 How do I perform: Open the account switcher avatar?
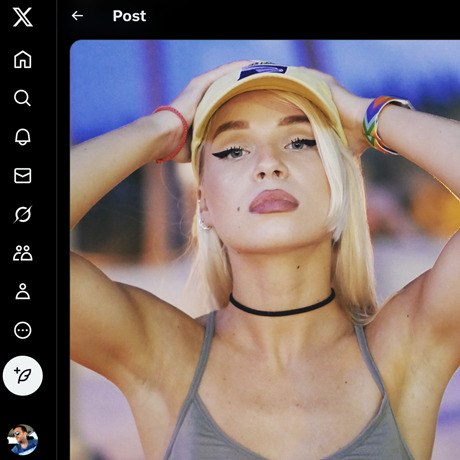[x=22, y=440]
